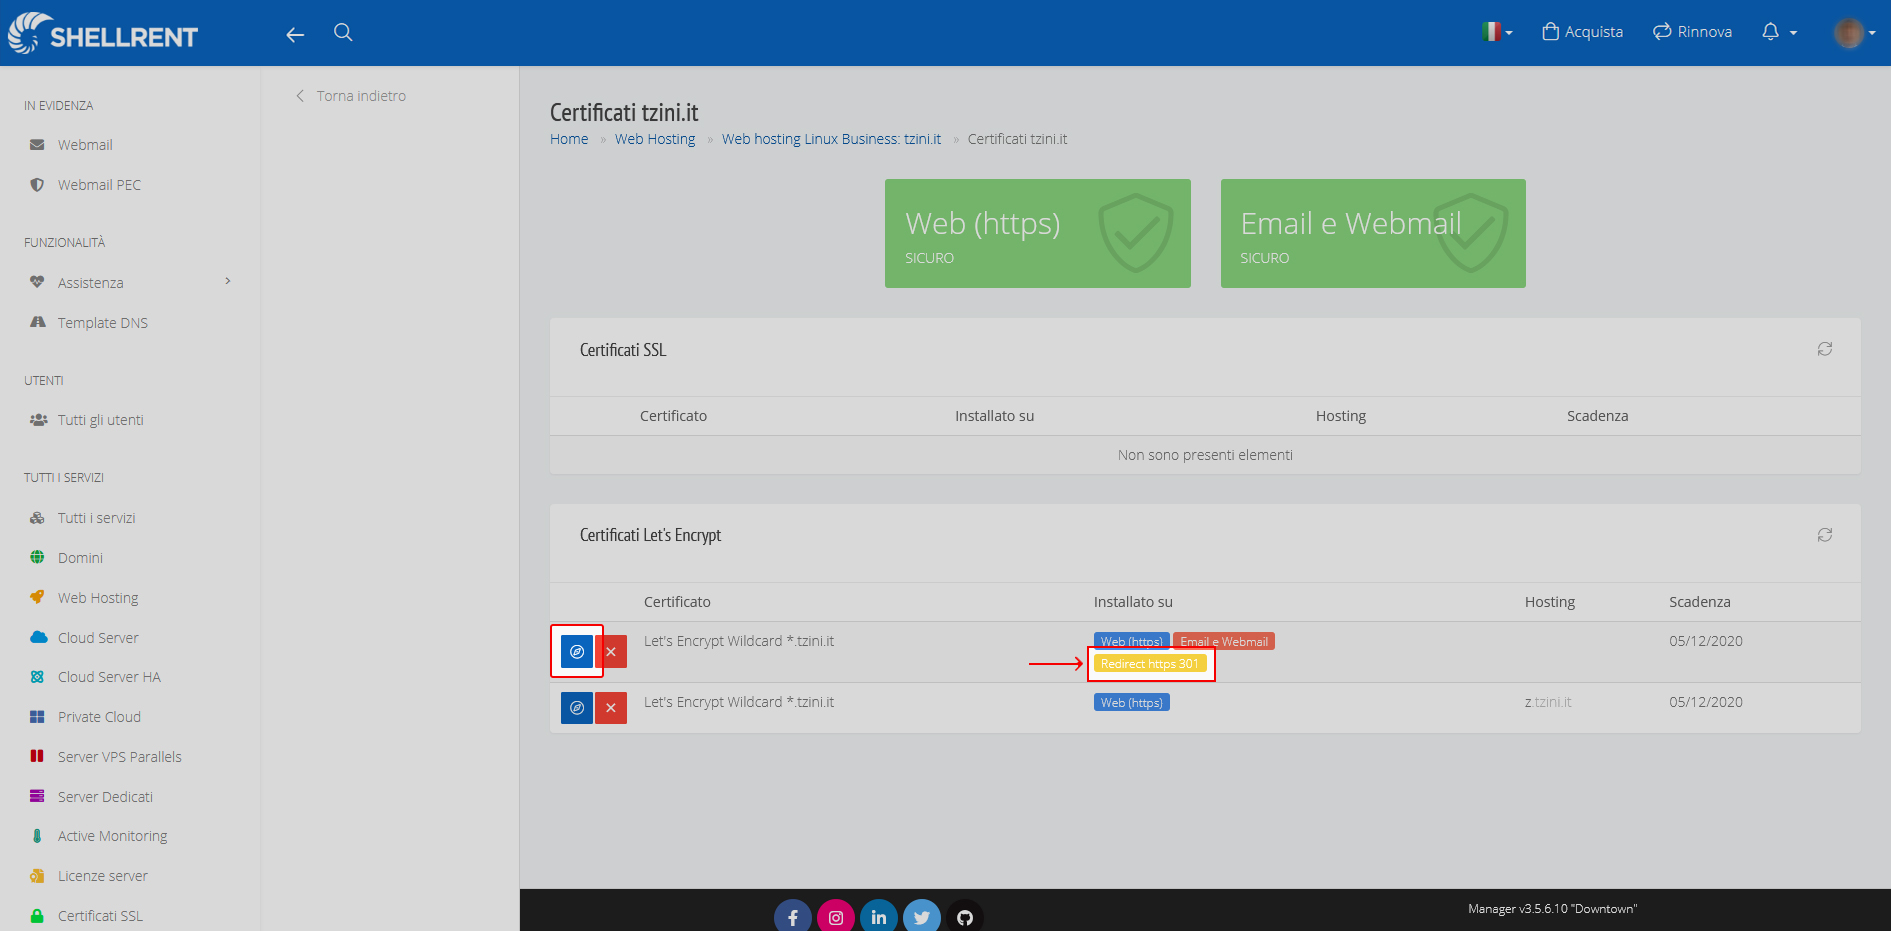The width and height of the screenshot is (1891, 931).
Task: Open the Italian flag language dropdown
Action: [x=1496, y=32]
